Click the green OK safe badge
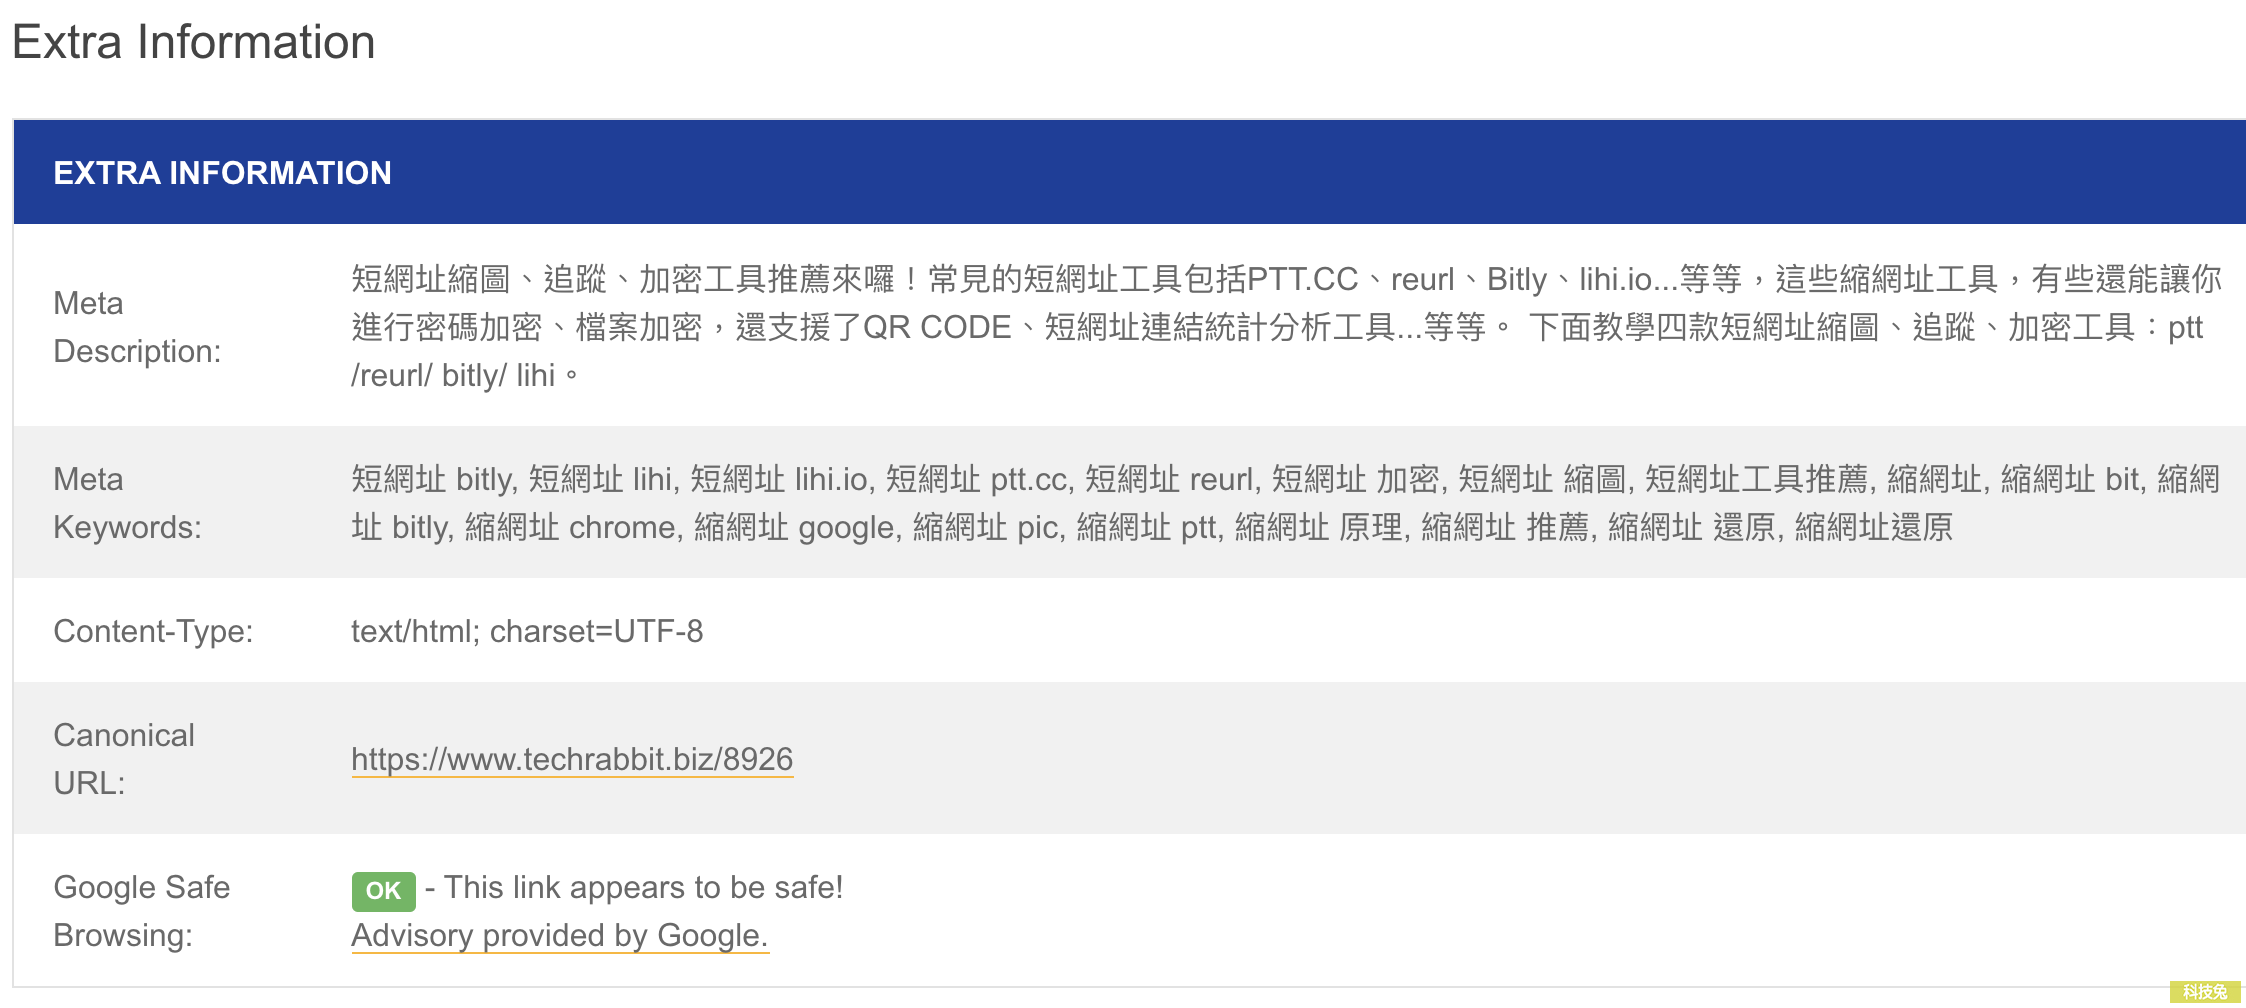 383,891
